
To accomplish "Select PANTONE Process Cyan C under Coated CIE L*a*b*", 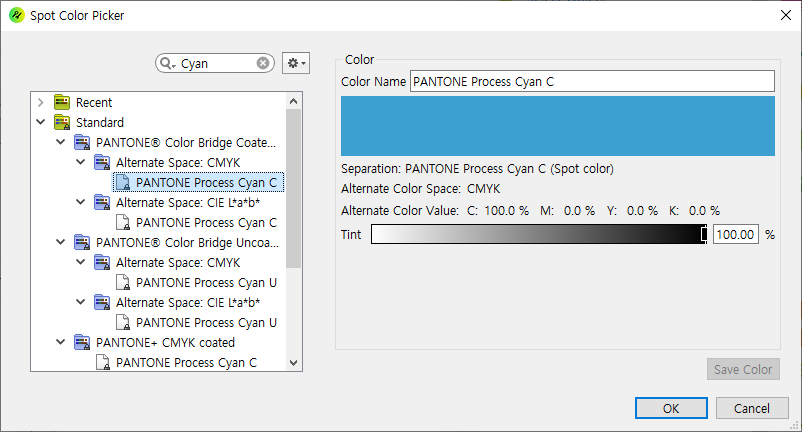I will pyautogui.click(x=206, y=223).
